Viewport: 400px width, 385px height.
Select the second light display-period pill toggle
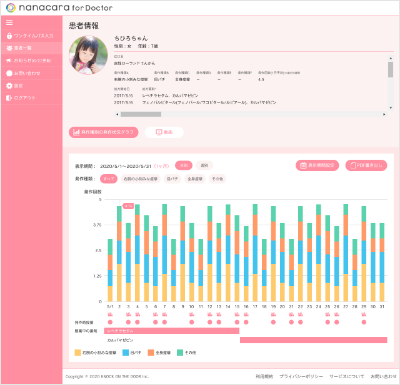(204, 165)
